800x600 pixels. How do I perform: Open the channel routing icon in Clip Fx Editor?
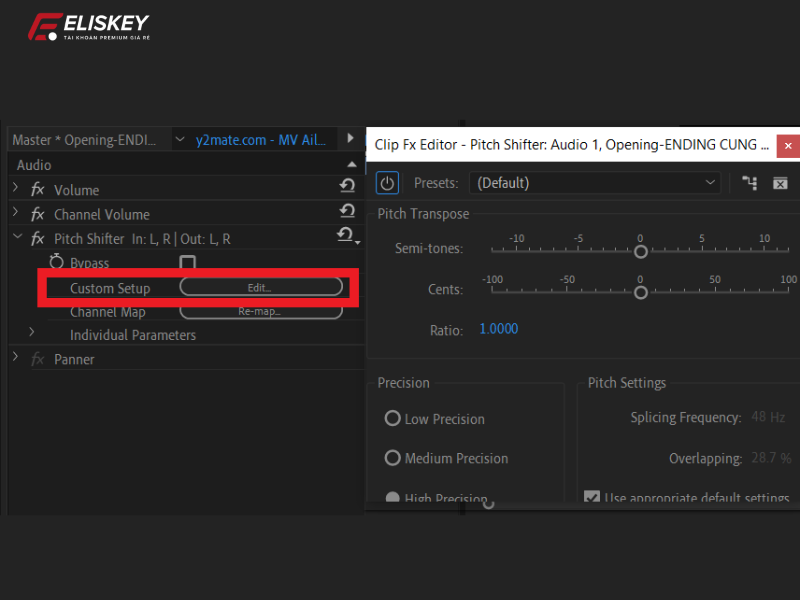[x=749, y=183]
